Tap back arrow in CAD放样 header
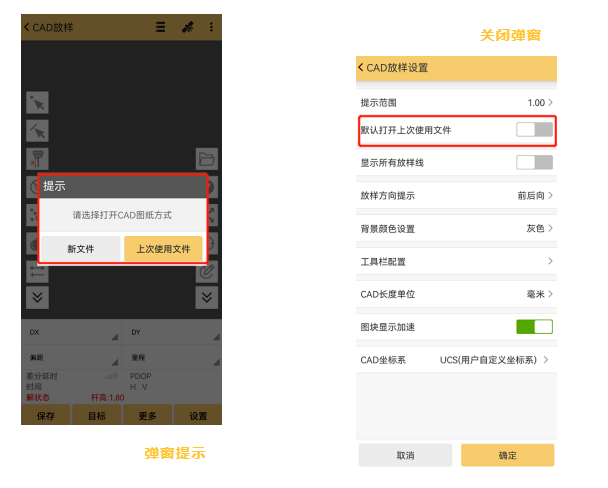 (x=27, y=27)
